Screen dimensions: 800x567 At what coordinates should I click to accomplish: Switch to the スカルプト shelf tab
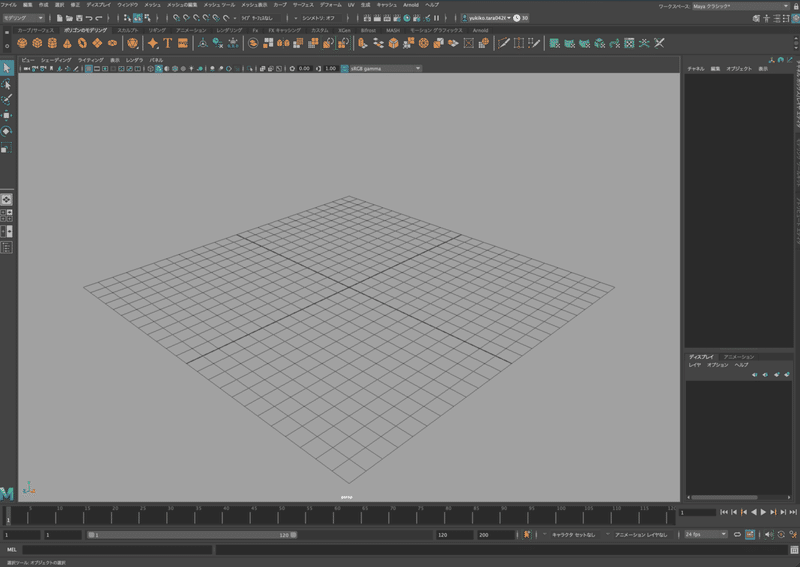tap(128, 30)
